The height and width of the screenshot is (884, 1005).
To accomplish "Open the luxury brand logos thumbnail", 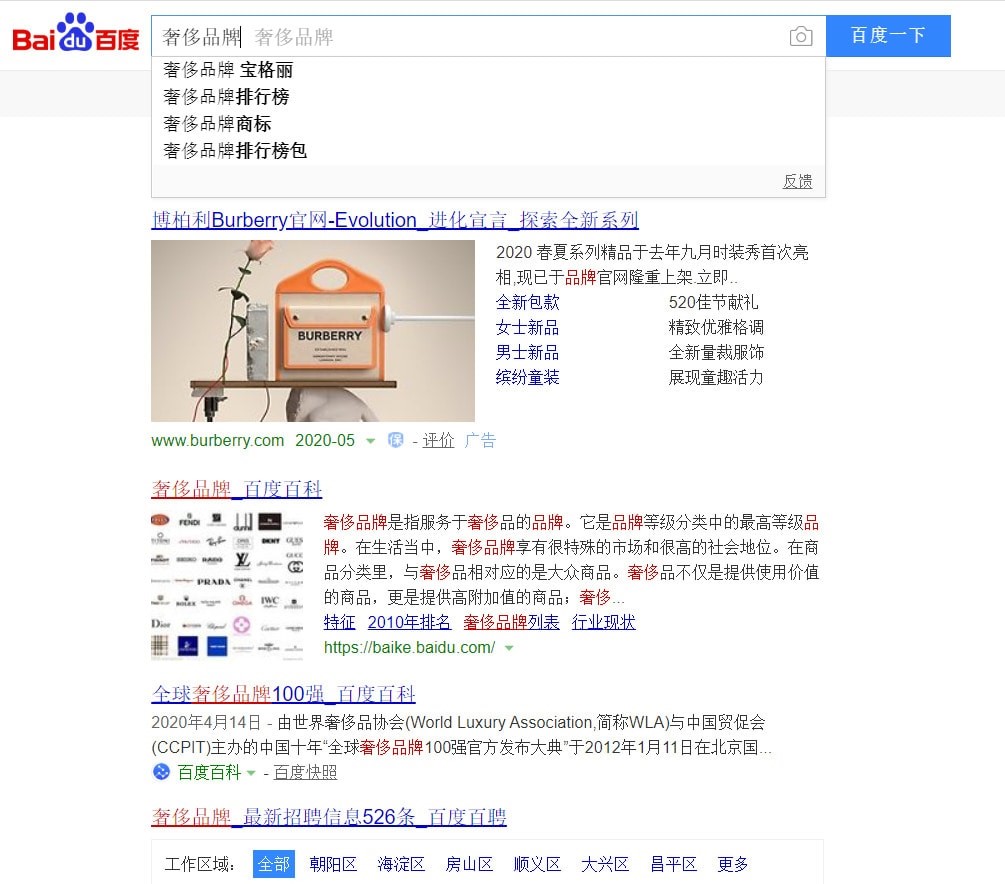I will click(x=227, y=585).
